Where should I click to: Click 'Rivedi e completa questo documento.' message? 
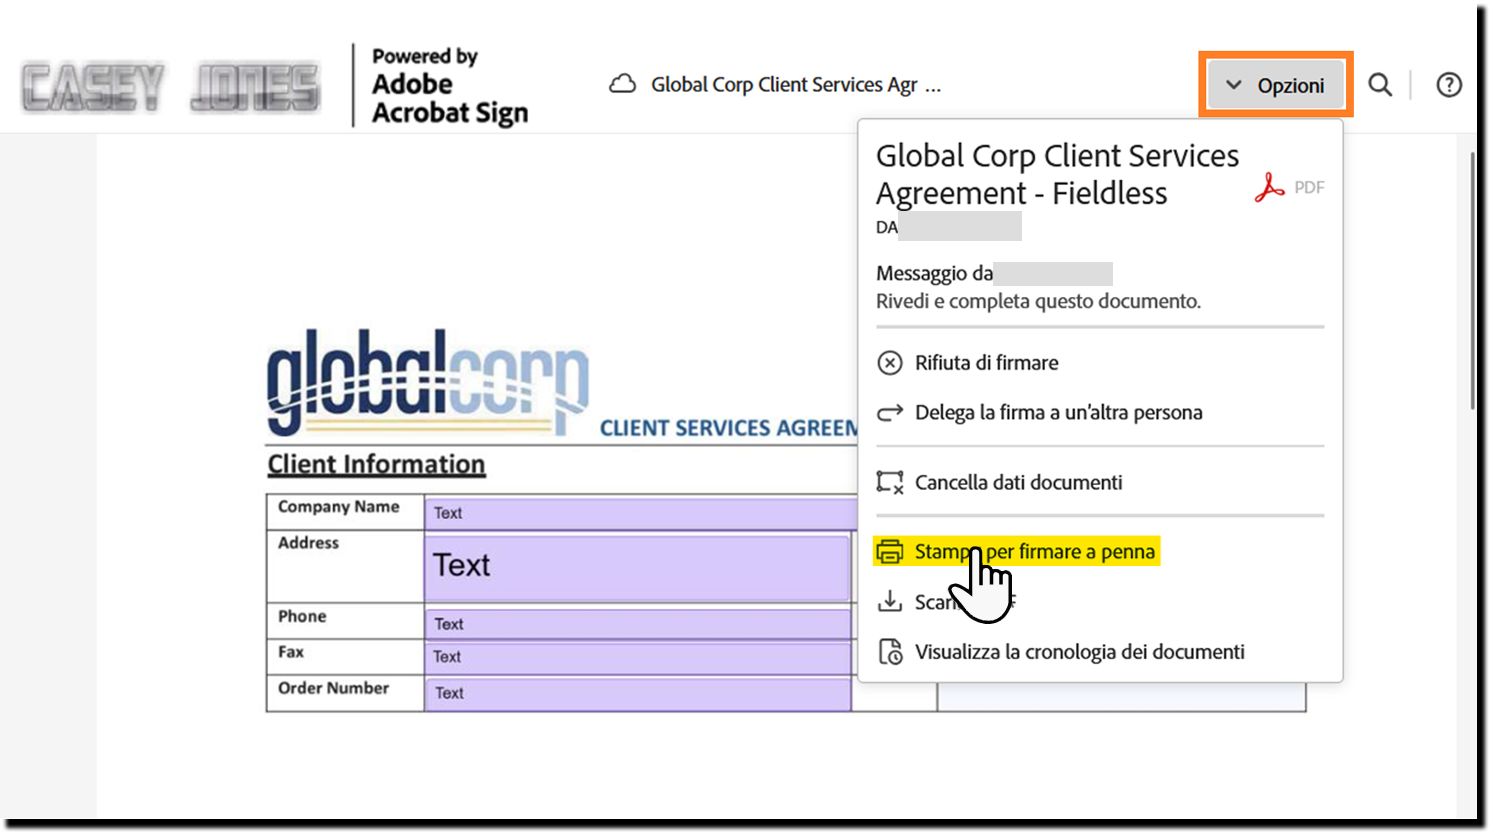(x=1038, y=301)
